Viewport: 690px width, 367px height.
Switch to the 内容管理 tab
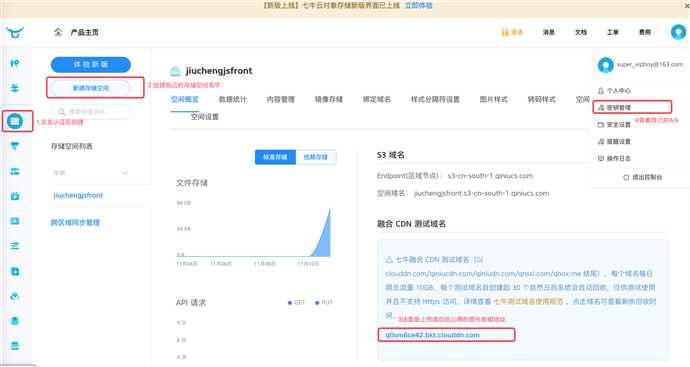(281, 99)
